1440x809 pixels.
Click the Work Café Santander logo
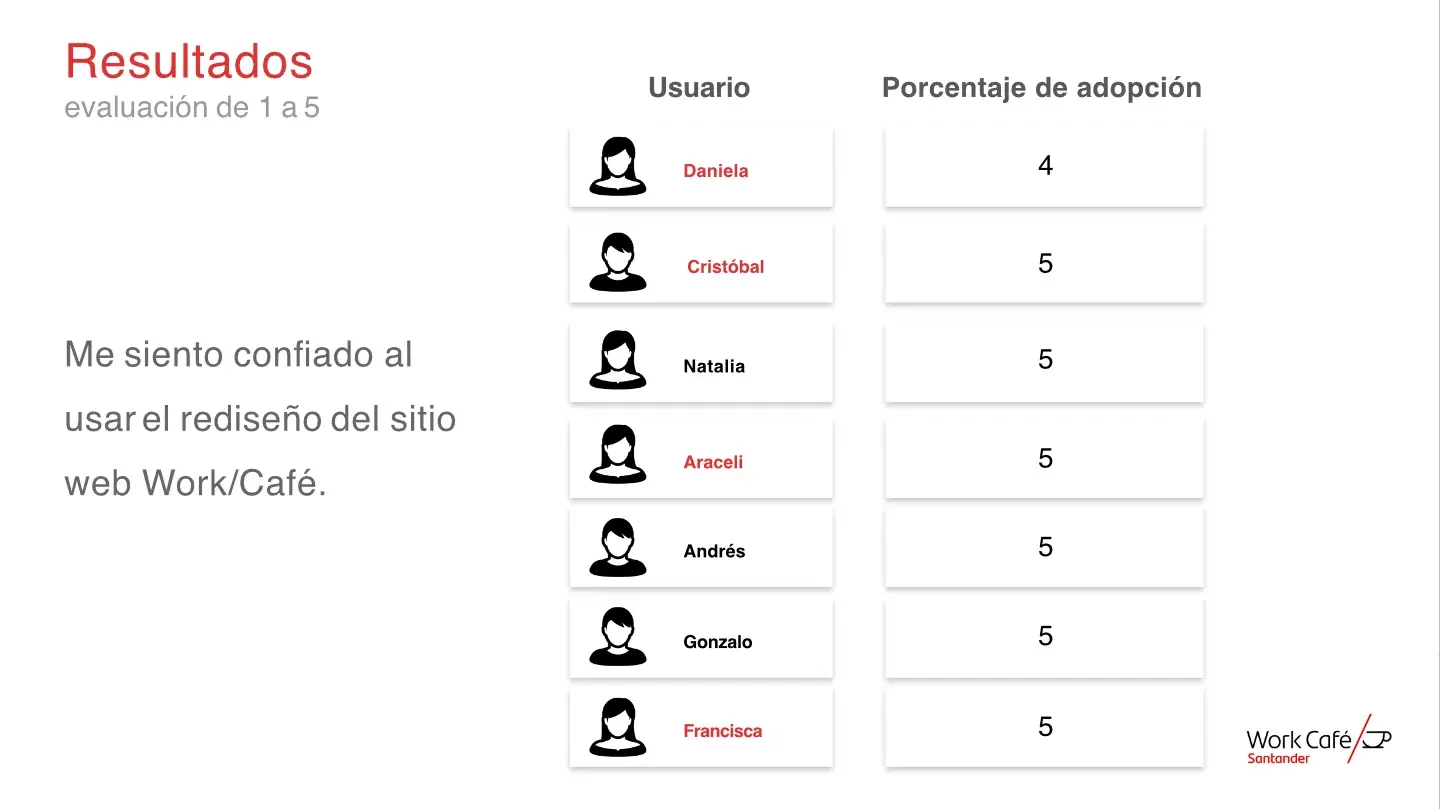(1318, 742)
